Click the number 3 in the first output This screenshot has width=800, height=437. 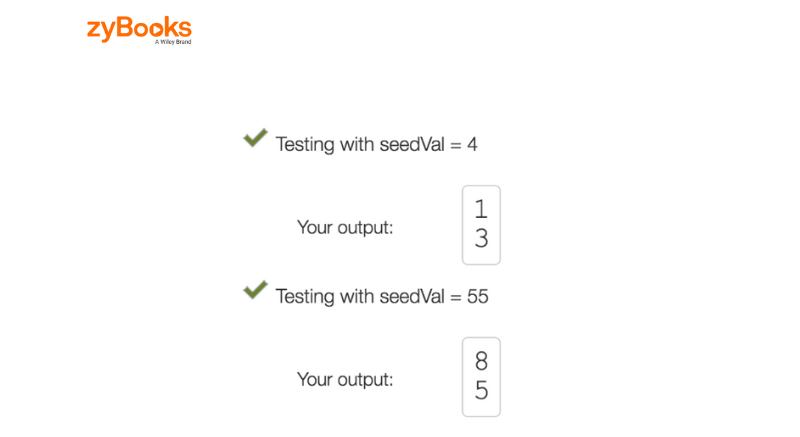pos(481,239)
